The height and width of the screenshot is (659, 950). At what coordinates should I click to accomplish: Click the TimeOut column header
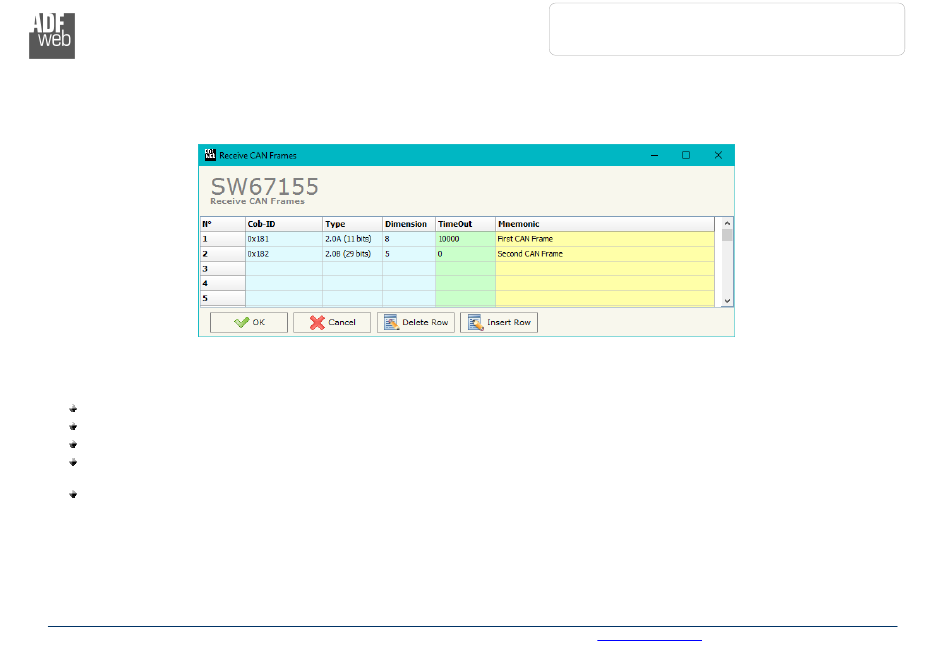465,224
